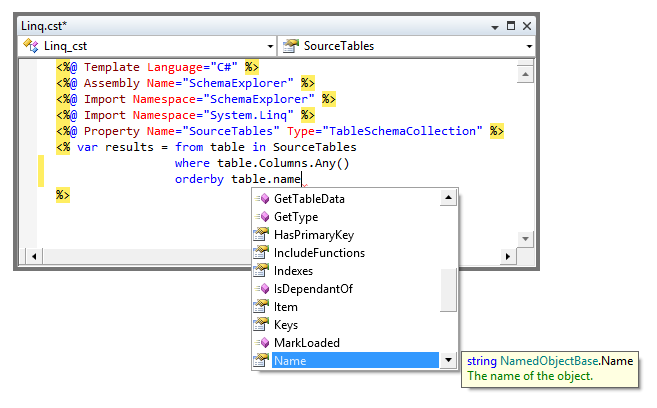Select the GetTableData method icon

click(262, 199)
